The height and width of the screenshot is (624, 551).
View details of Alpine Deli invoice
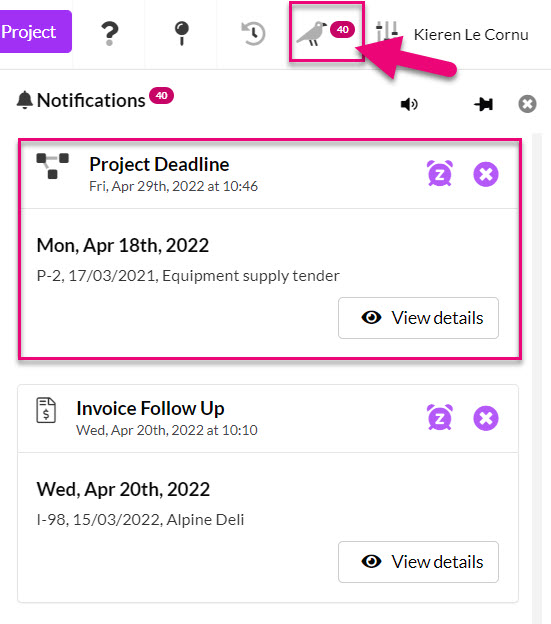418,562
